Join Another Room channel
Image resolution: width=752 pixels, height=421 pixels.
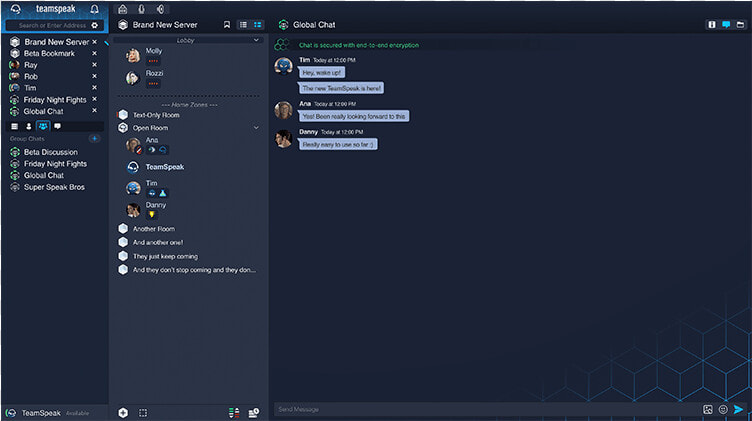pyautogui.click(x=153, y=229)
